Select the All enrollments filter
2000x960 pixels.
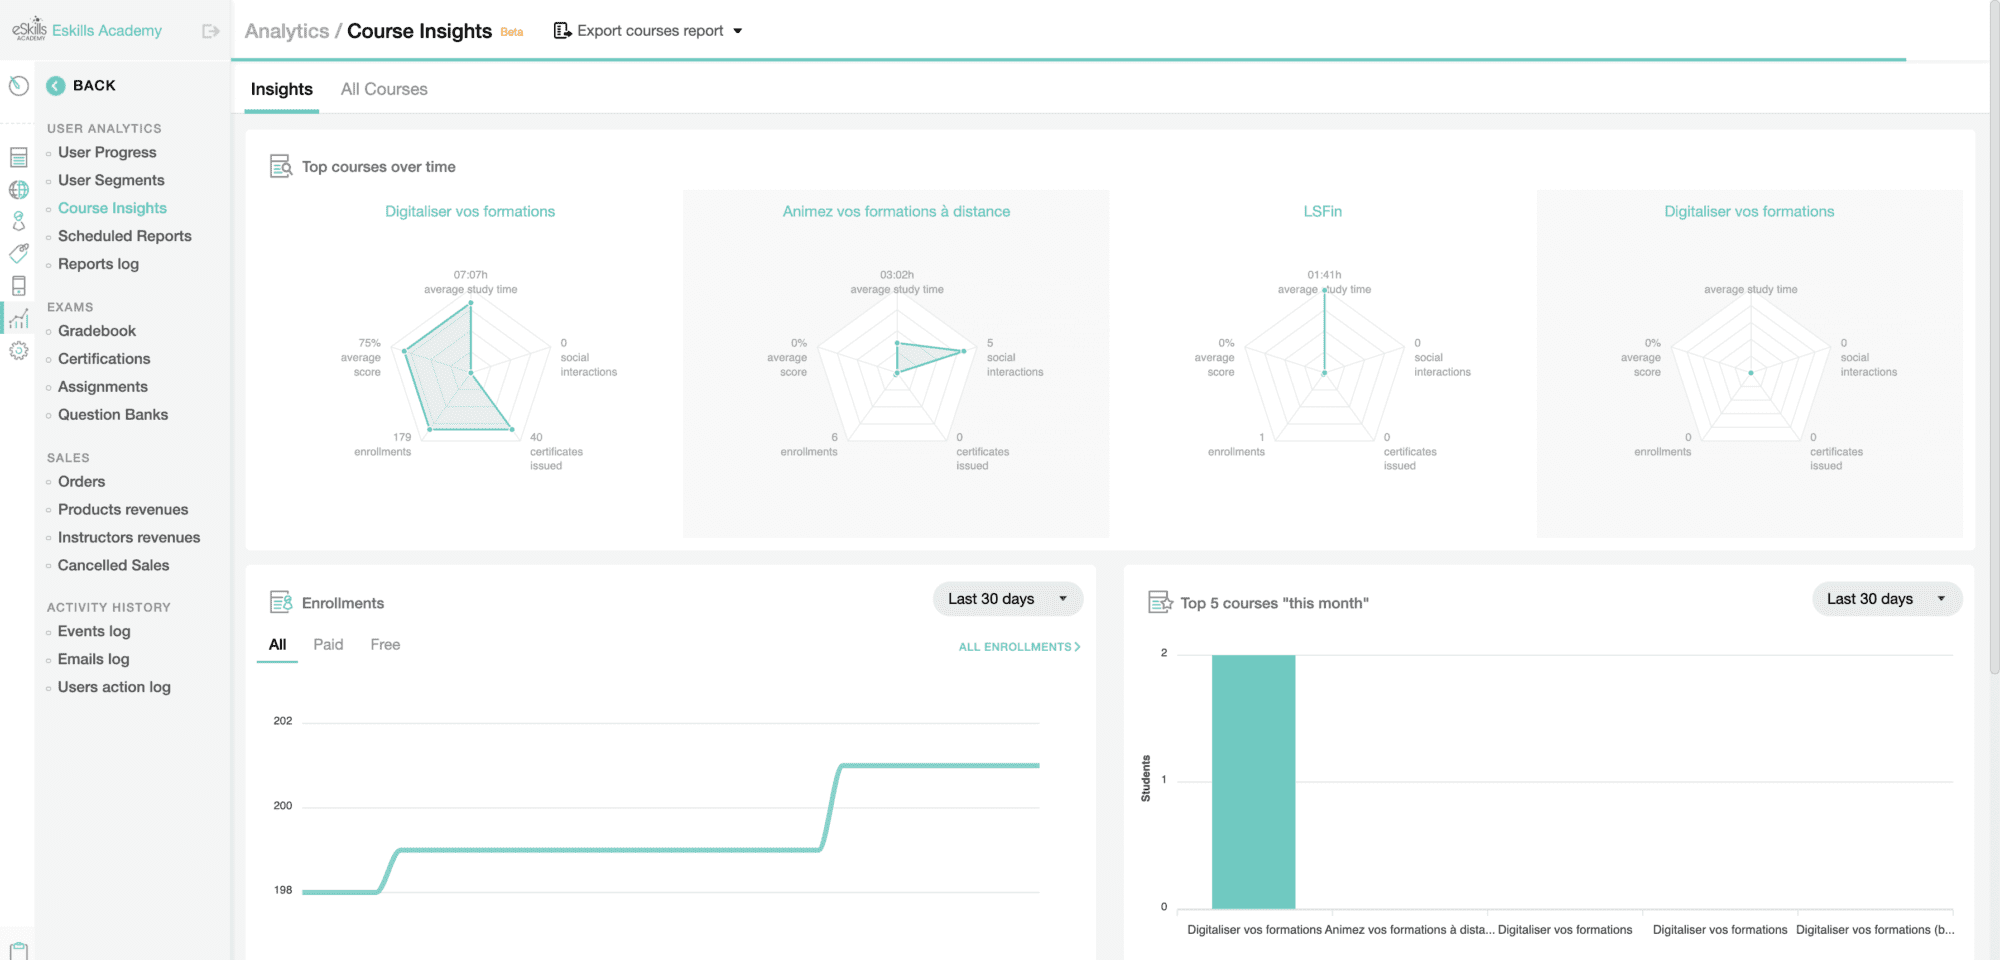277,644
